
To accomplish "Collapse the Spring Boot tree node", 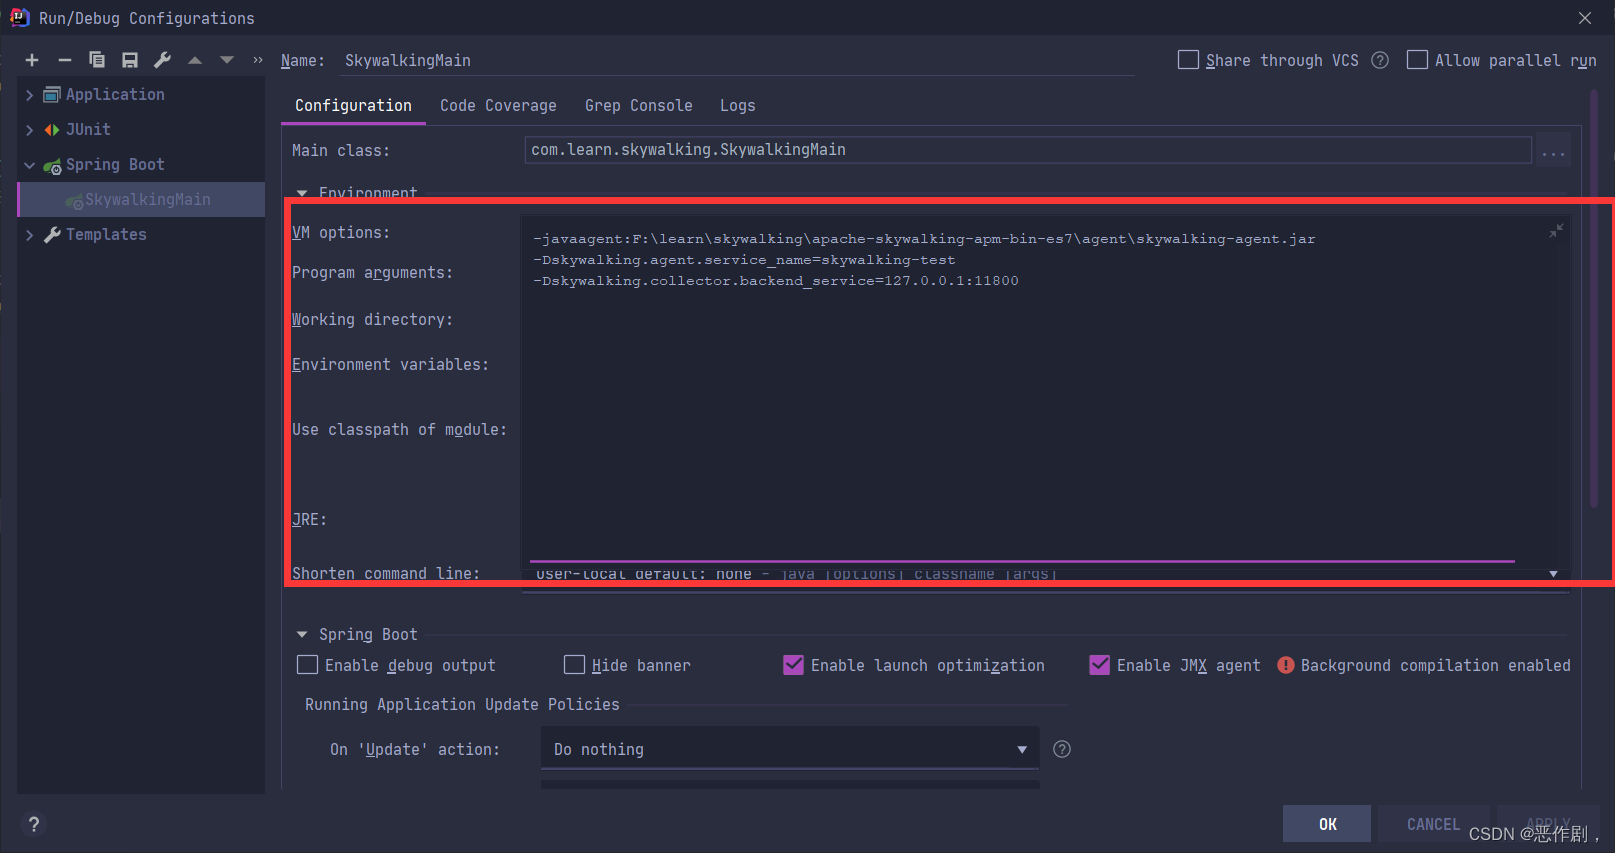I will point(30,165).
